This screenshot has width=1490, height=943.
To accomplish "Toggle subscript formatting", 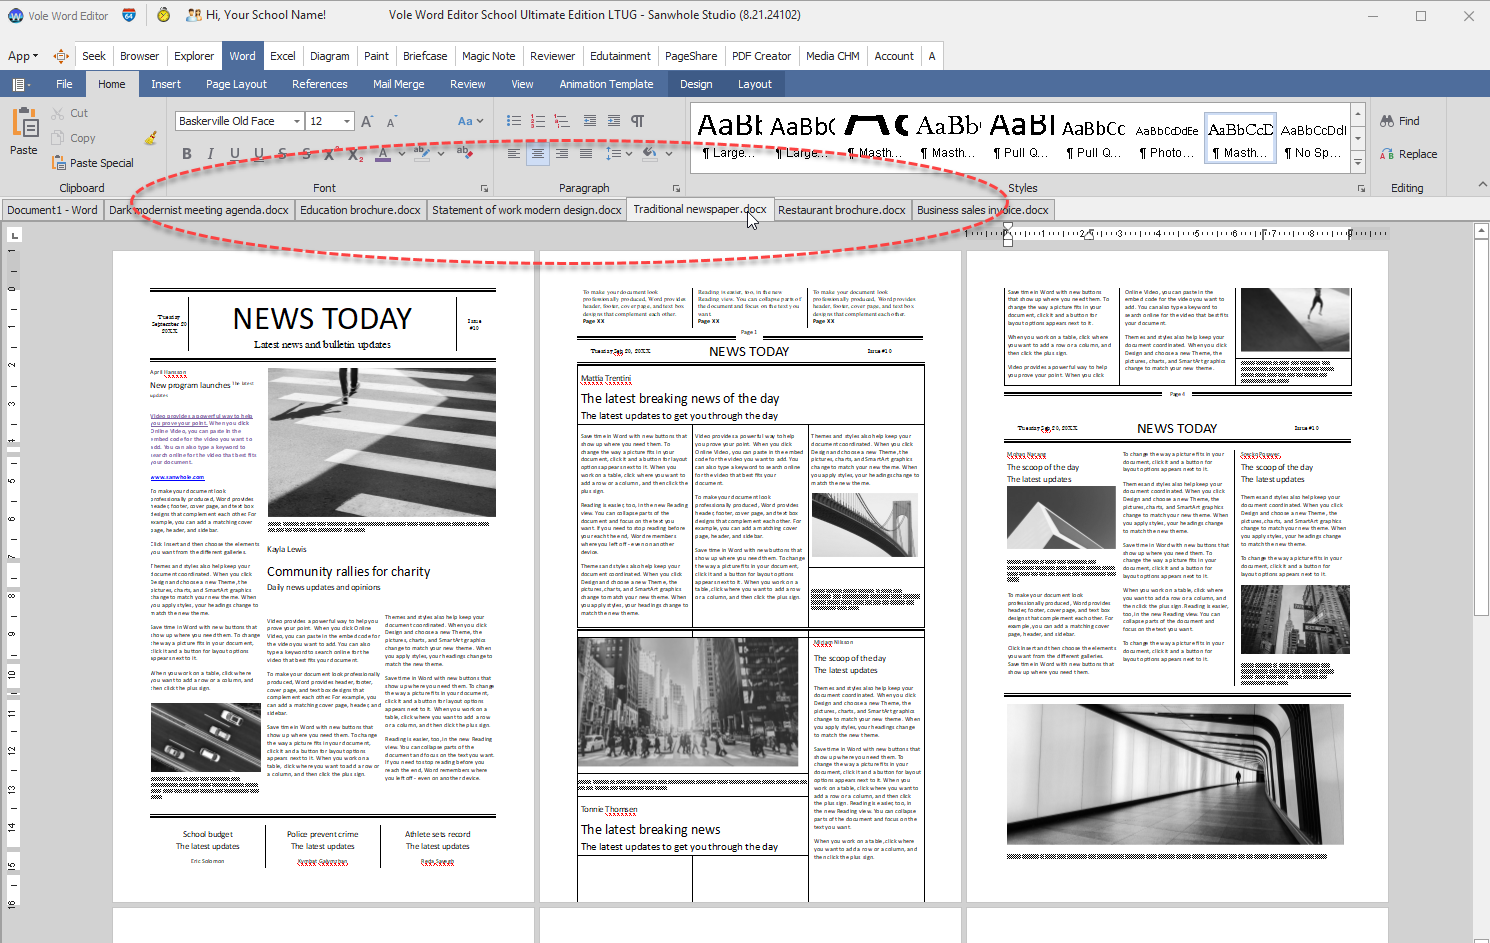I will tap(354, 153).
